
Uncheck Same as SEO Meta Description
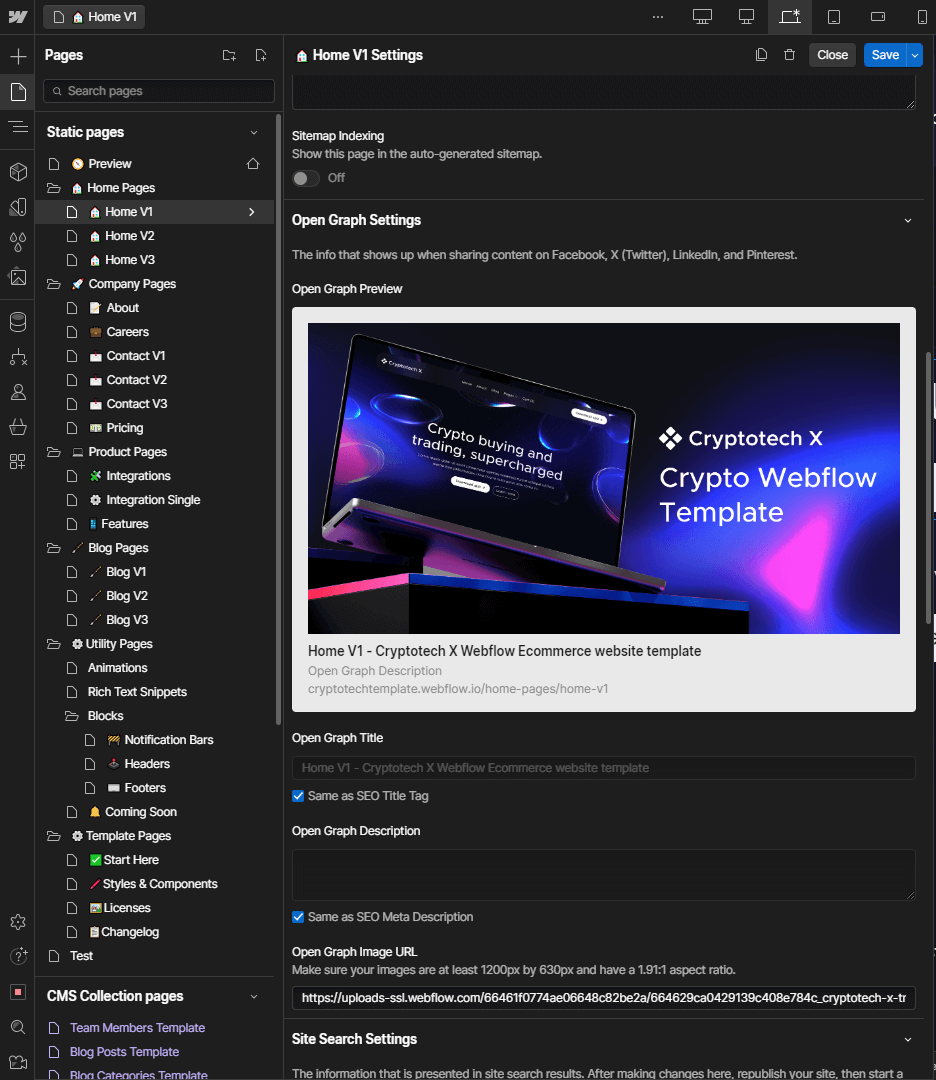[x=298, y=917]
